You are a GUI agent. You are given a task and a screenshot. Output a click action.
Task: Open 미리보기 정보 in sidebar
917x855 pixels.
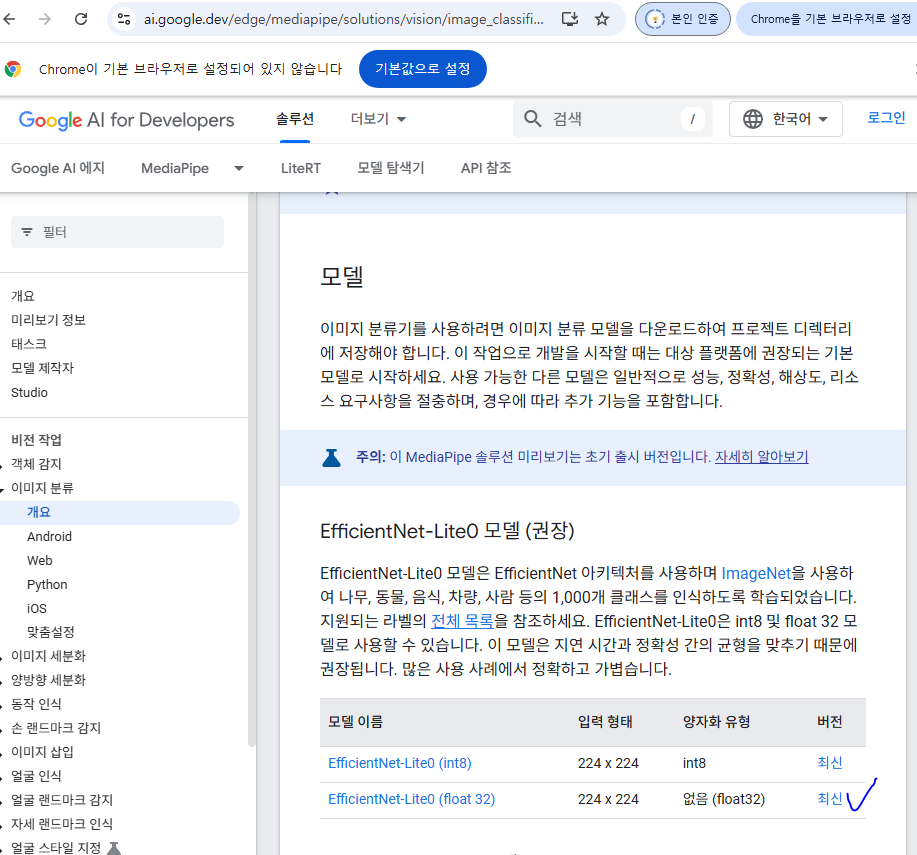(x=49, y=320)
